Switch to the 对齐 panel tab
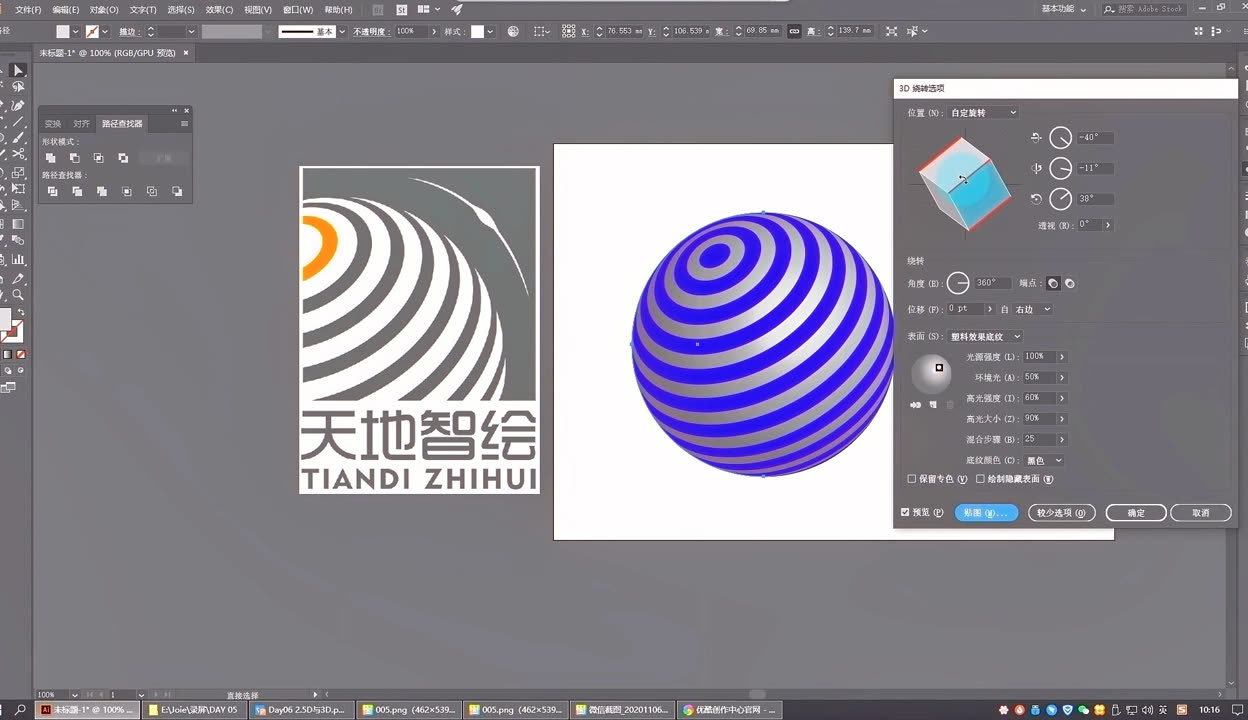 [81, 124]
